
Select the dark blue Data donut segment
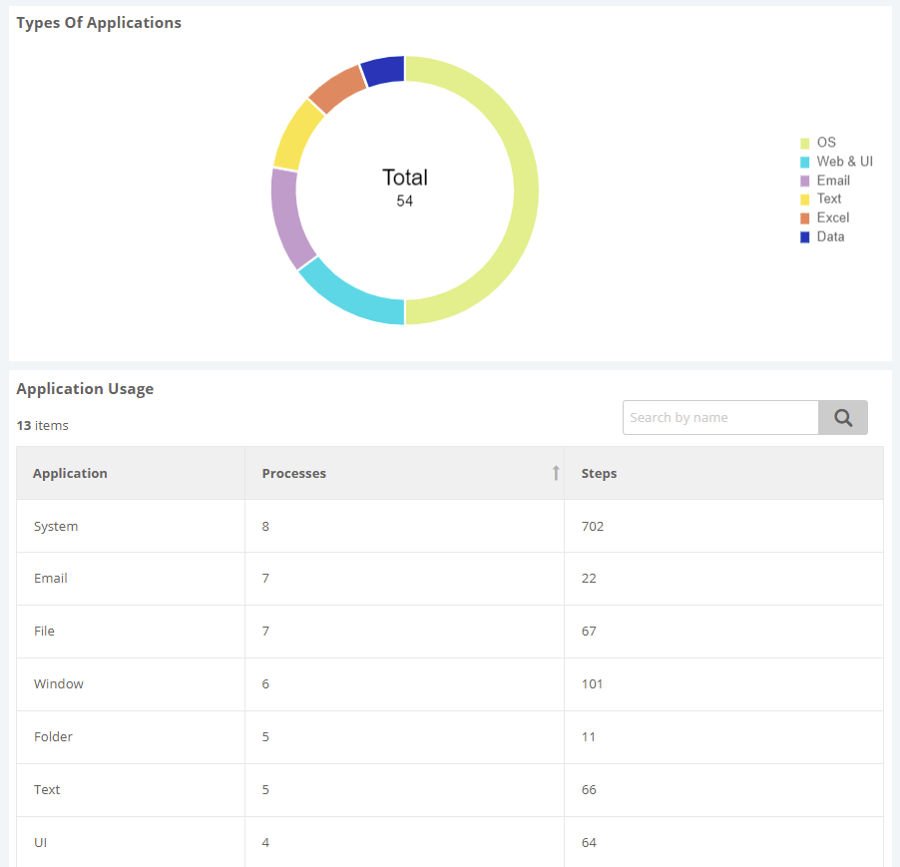click(x=384, y=71)
